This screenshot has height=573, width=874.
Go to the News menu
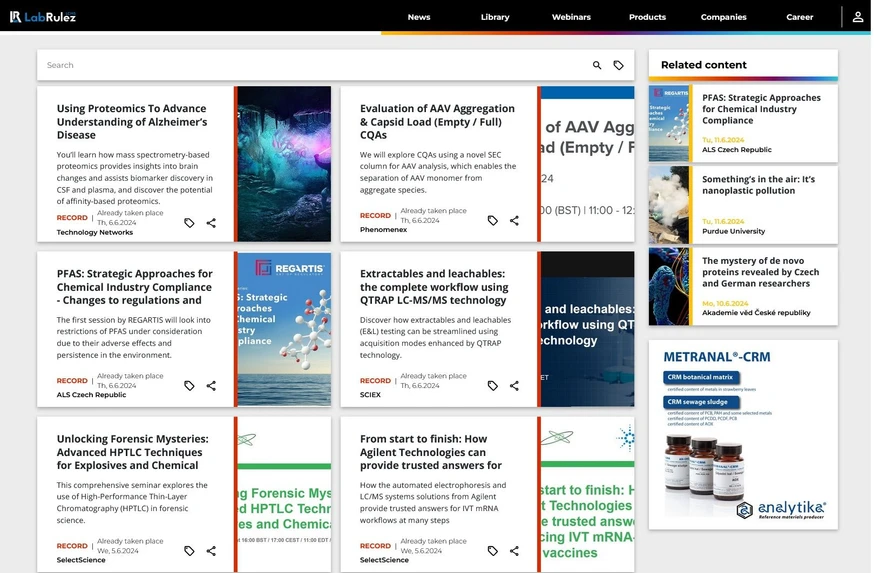(x=419, y=17)
